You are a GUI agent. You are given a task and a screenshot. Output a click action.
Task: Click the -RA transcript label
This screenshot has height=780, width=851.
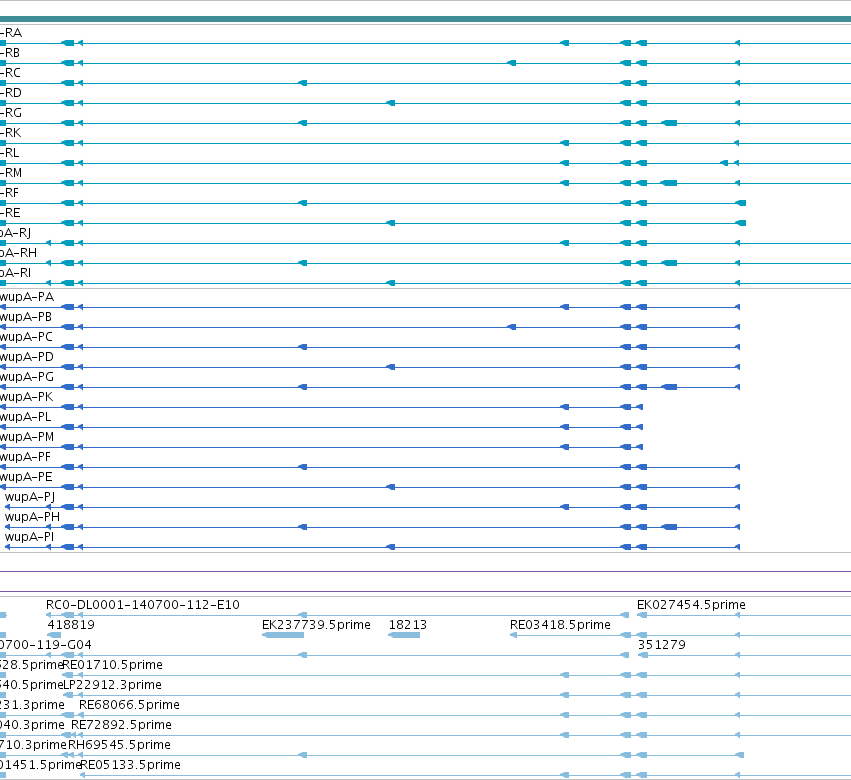point(11,33)
